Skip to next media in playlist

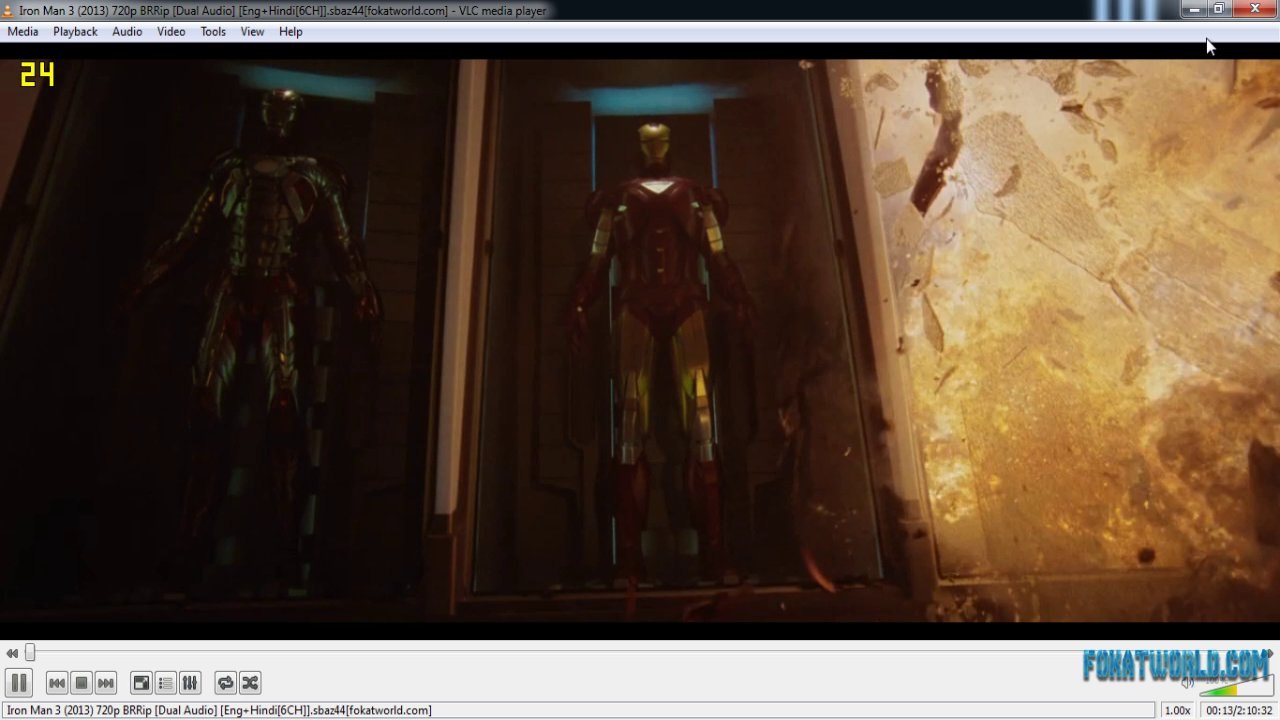106,683
